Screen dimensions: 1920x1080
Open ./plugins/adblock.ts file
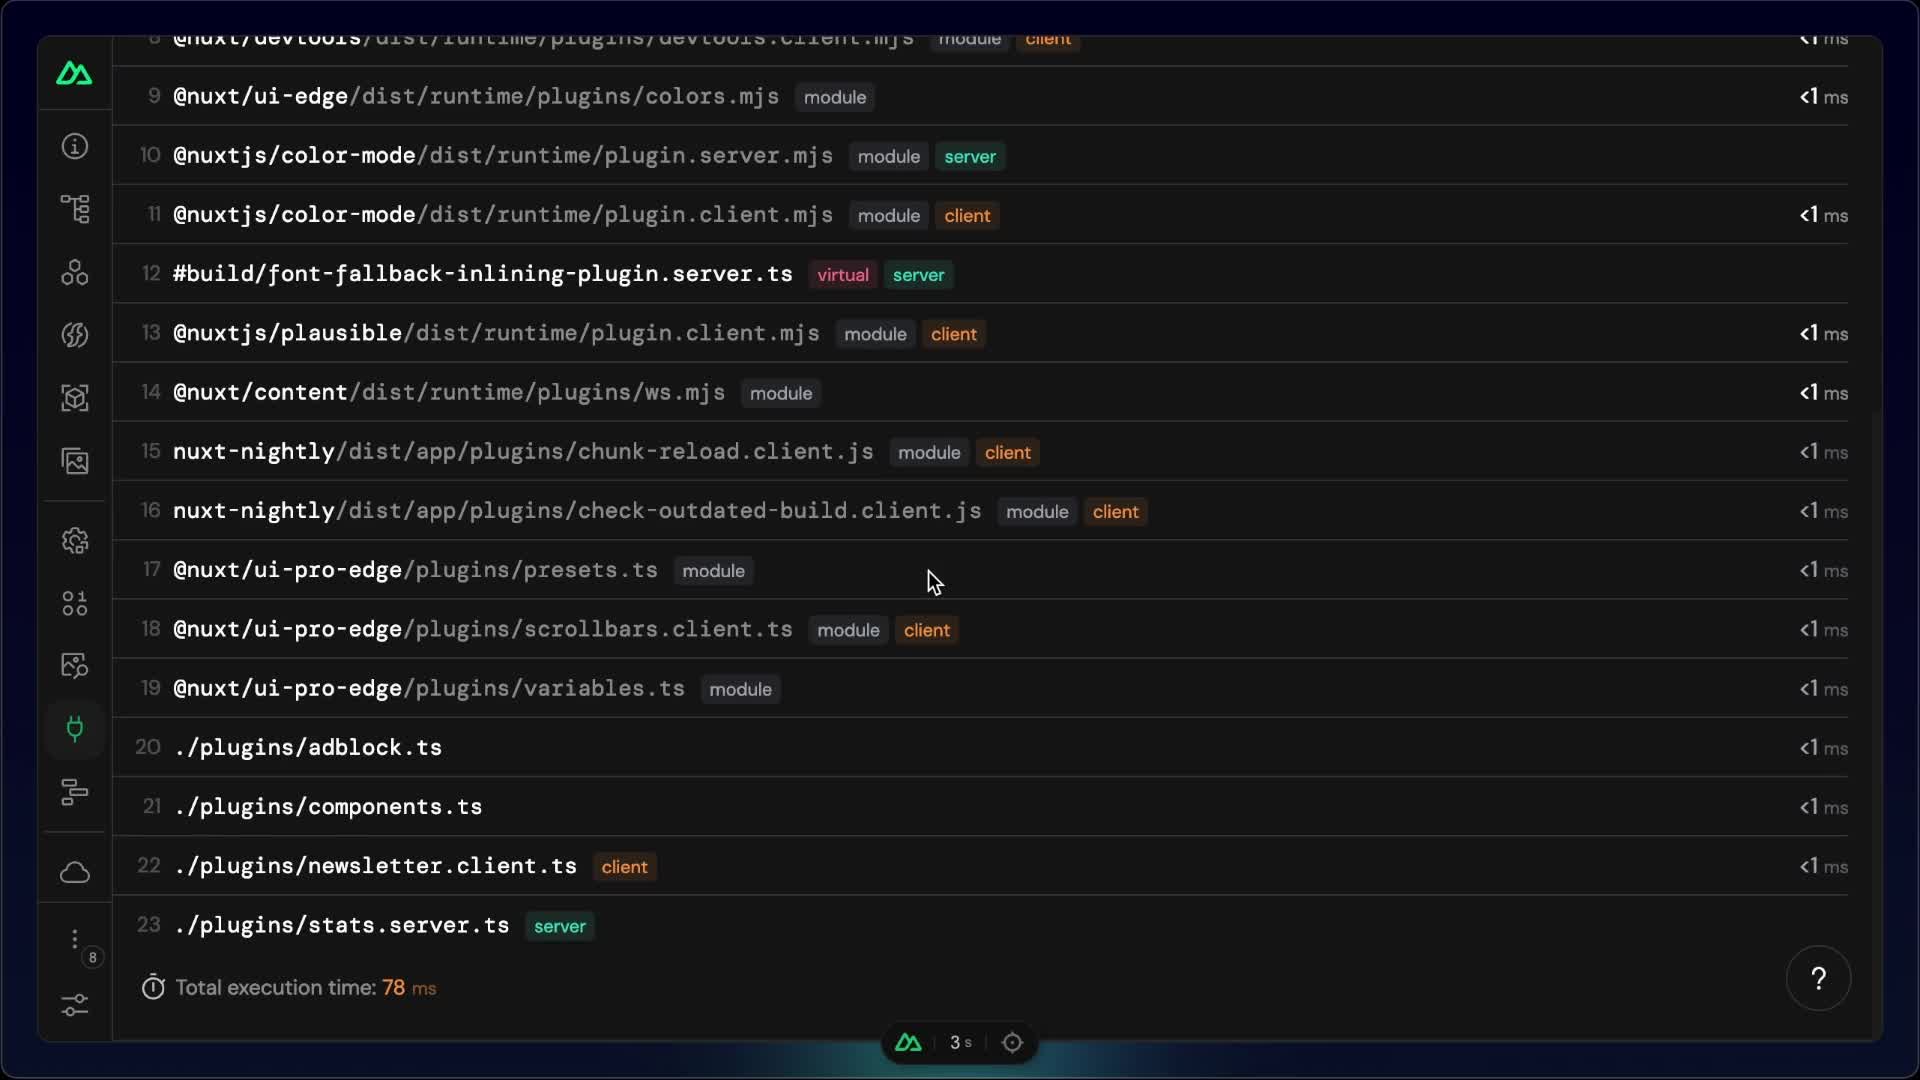(308, 747)
